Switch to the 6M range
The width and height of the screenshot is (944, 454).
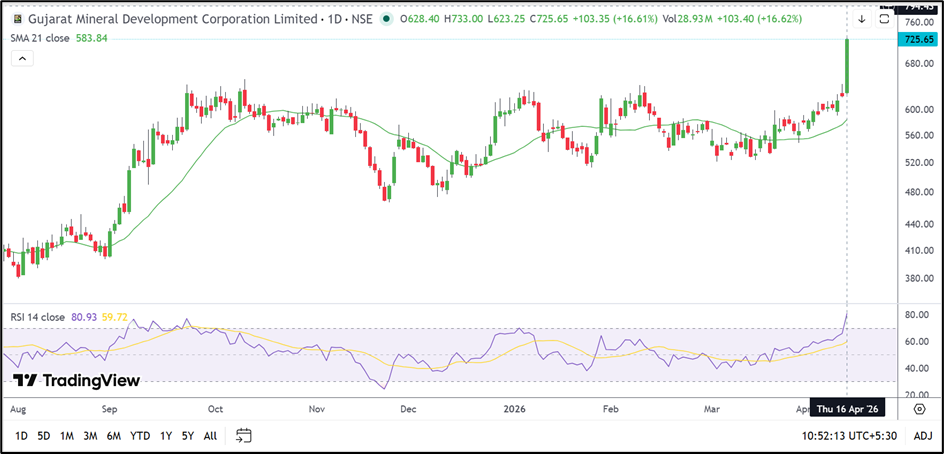click(x=114, y=435)
